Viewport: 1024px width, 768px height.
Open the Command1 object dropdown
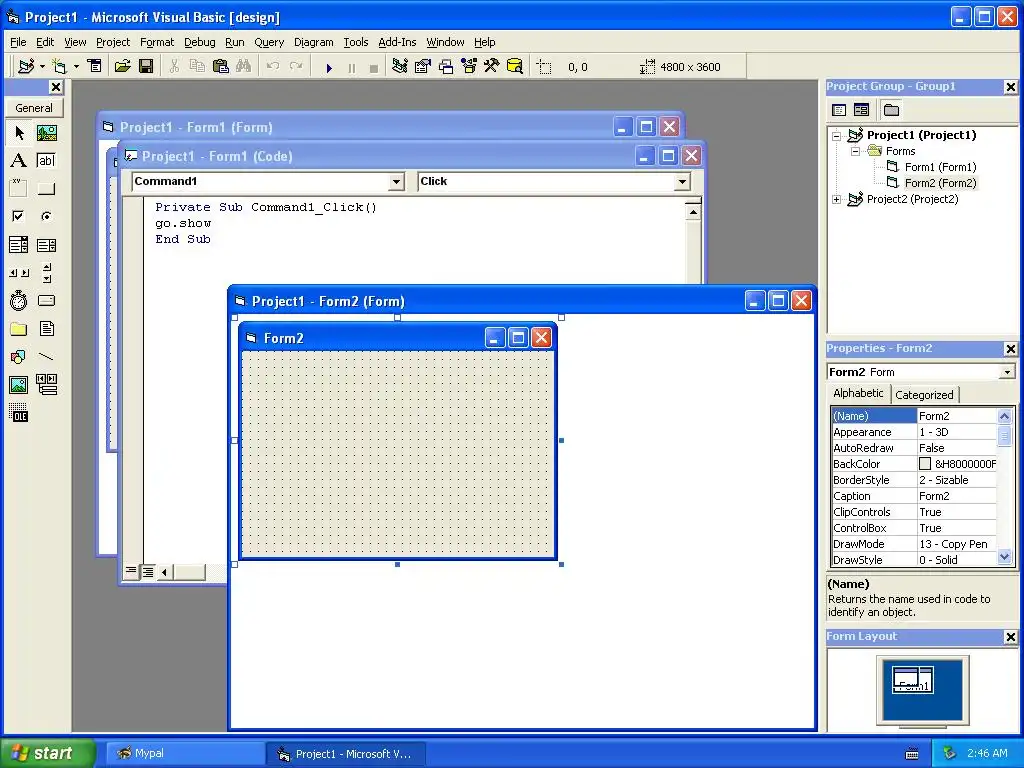[396, 182]
